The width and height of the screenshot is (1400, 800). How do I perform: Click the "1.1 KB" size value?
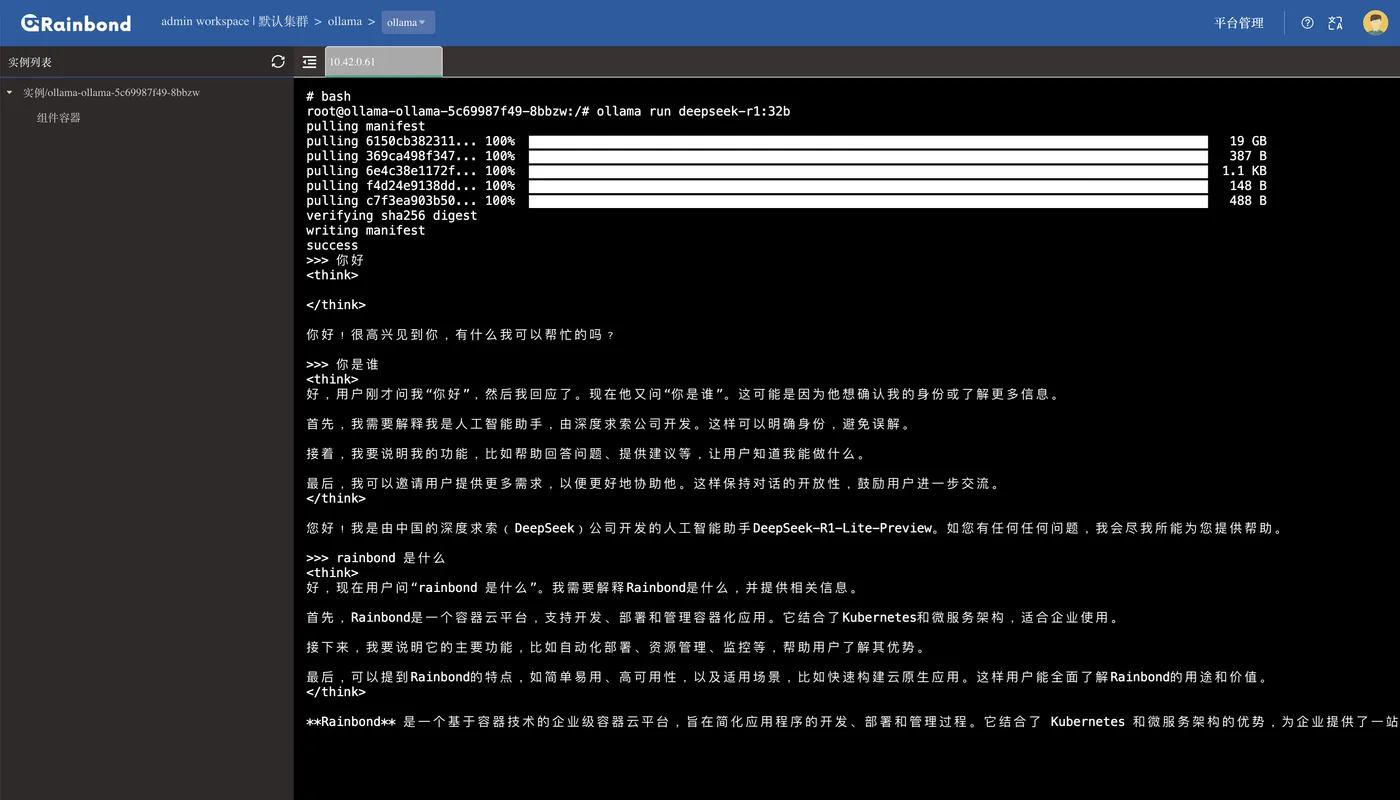click(x=1244, y=171)
